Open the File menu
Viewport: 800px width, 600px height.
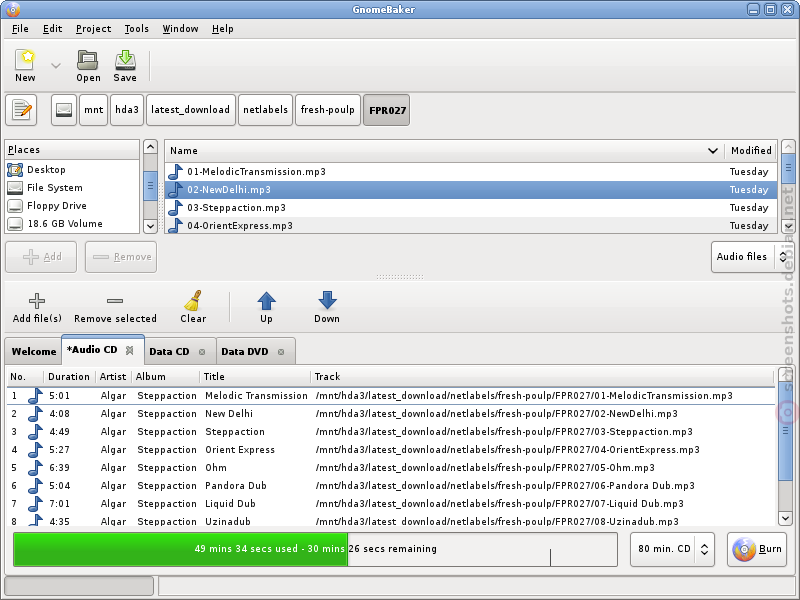click(20, 29)
